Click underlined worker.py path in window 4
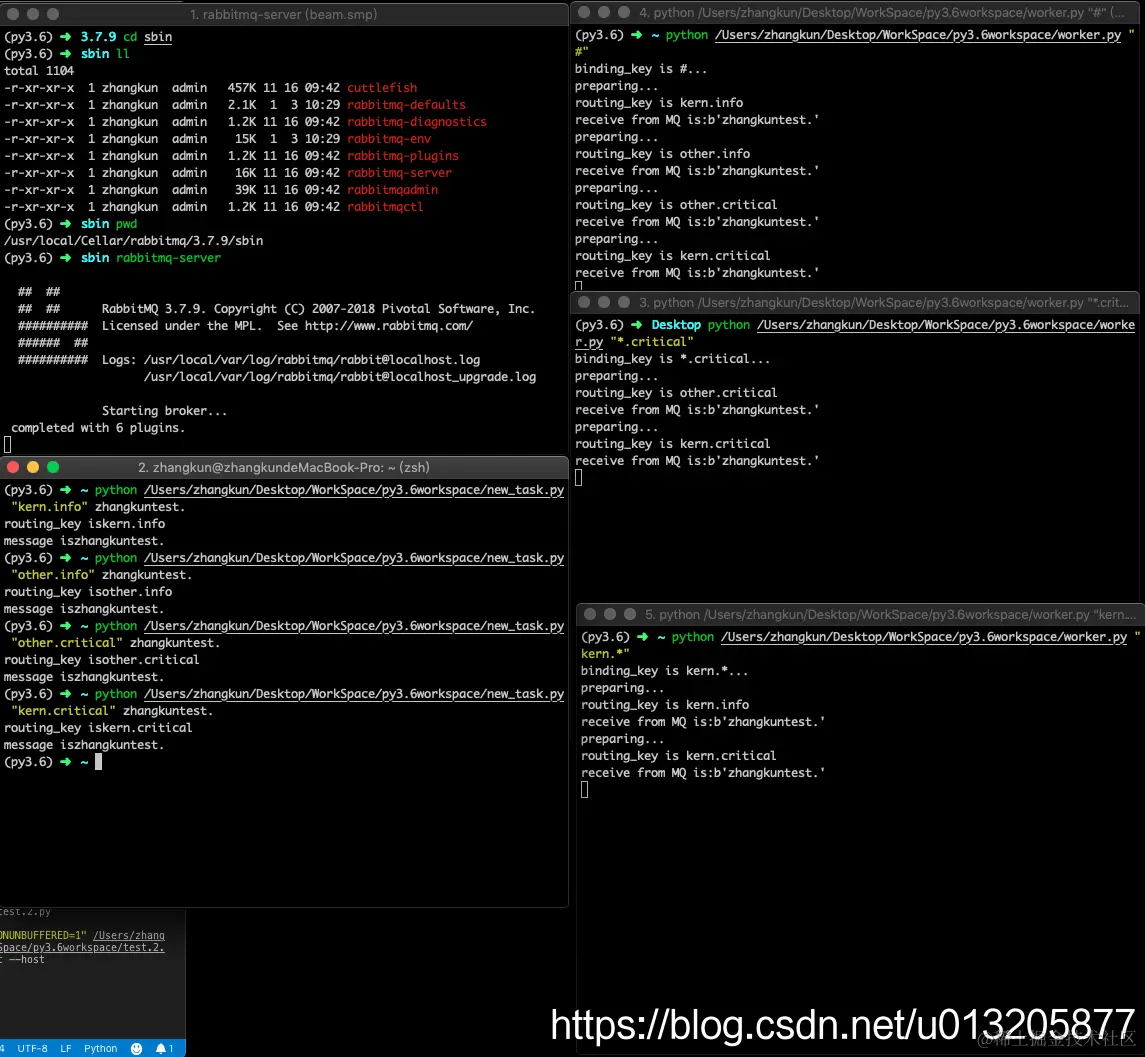 tap(918, 35)
